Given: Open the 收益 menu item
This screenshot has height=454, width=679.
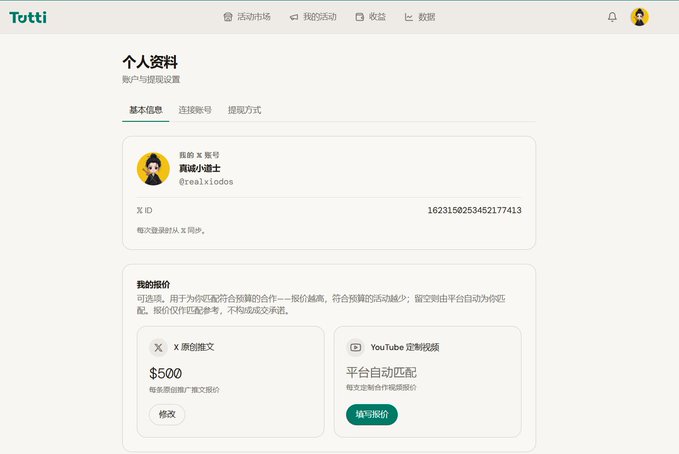Looking at the screenshot, I should coord(371,17).
